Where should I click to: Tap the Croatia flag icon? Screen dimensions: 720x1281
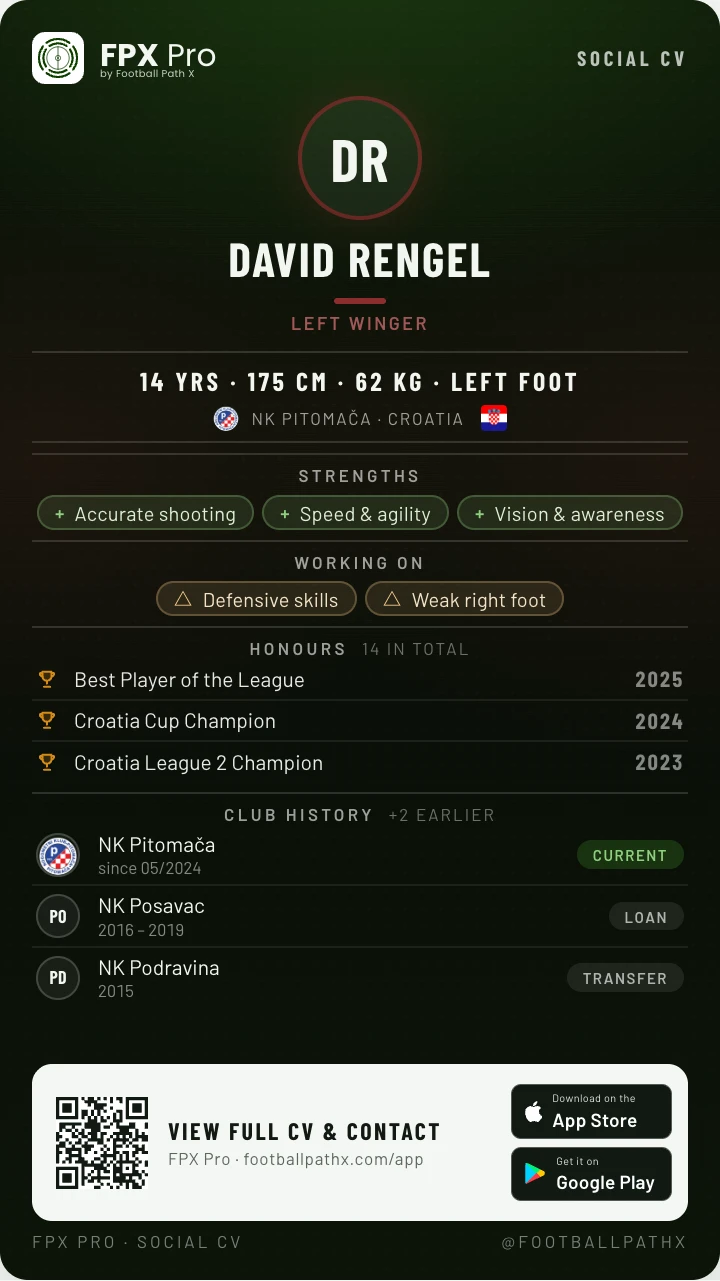coord(494,419)
